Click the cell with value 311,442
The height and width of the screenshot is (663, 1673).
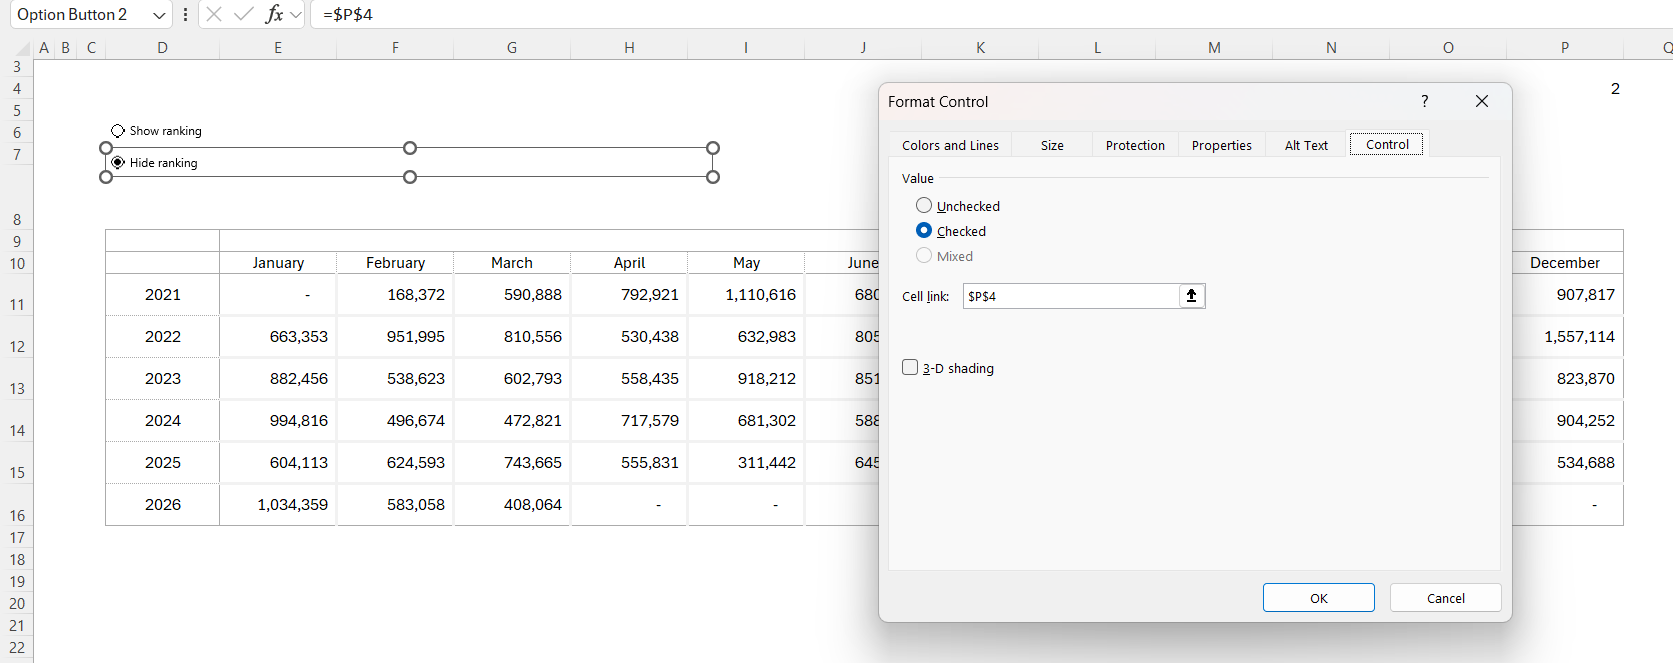click(x=746, y=462)
